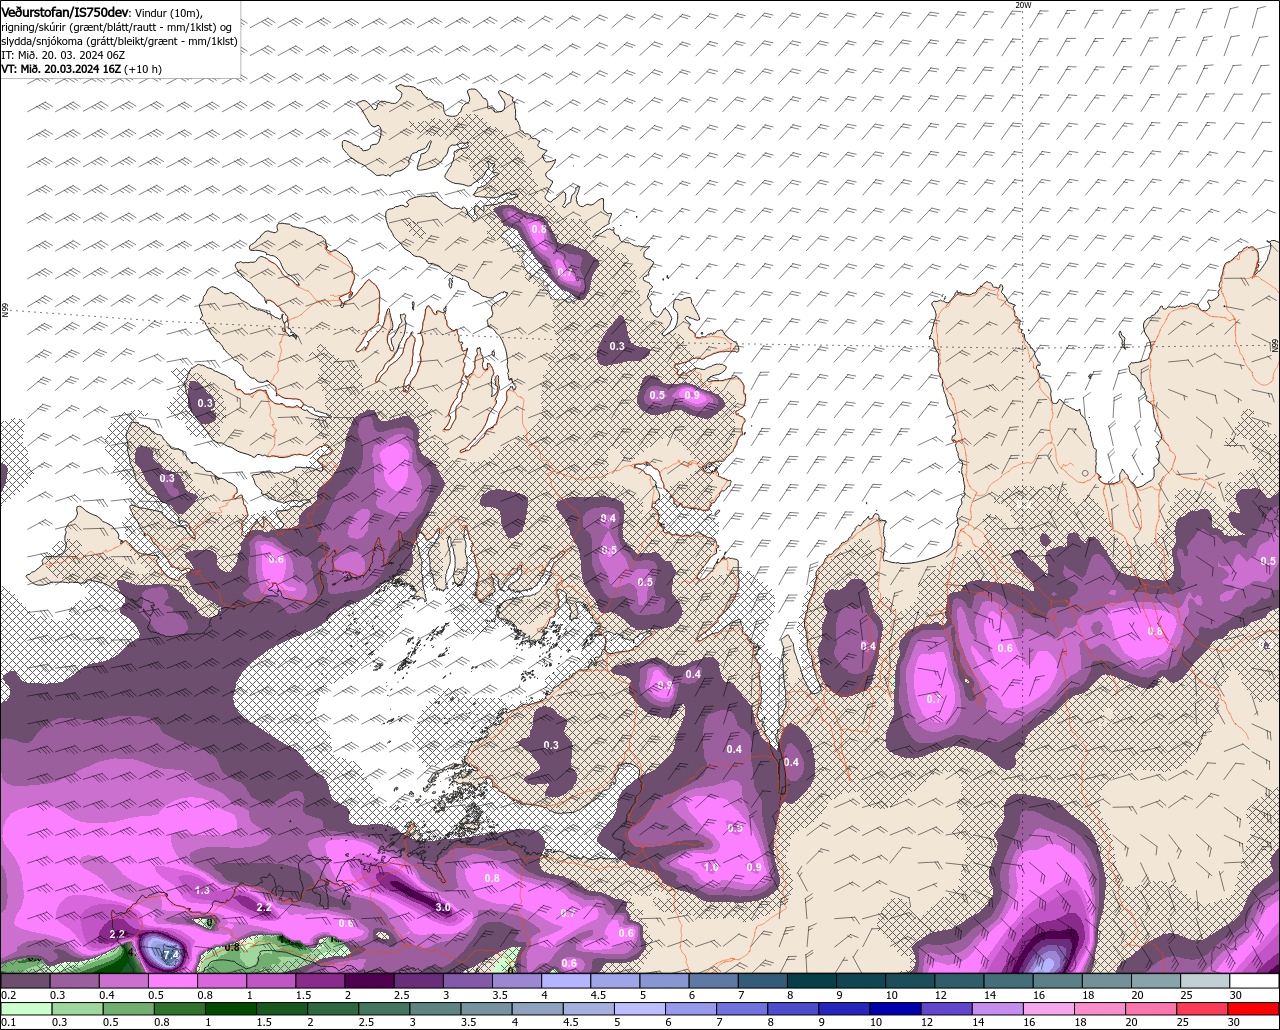Pick the dark purple snow swatch labelled 2.5

pos(418,981)
